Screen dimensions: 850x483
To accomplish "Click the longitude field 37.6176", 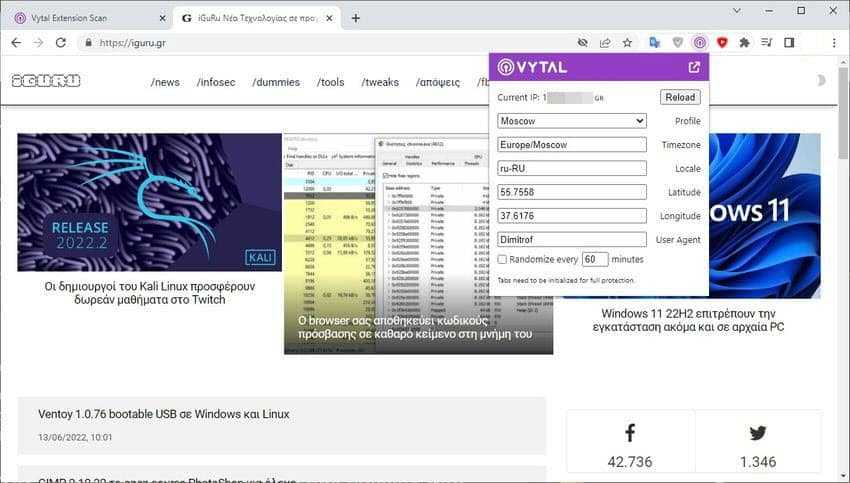I will pyautogui.click(x=572, y=216).
